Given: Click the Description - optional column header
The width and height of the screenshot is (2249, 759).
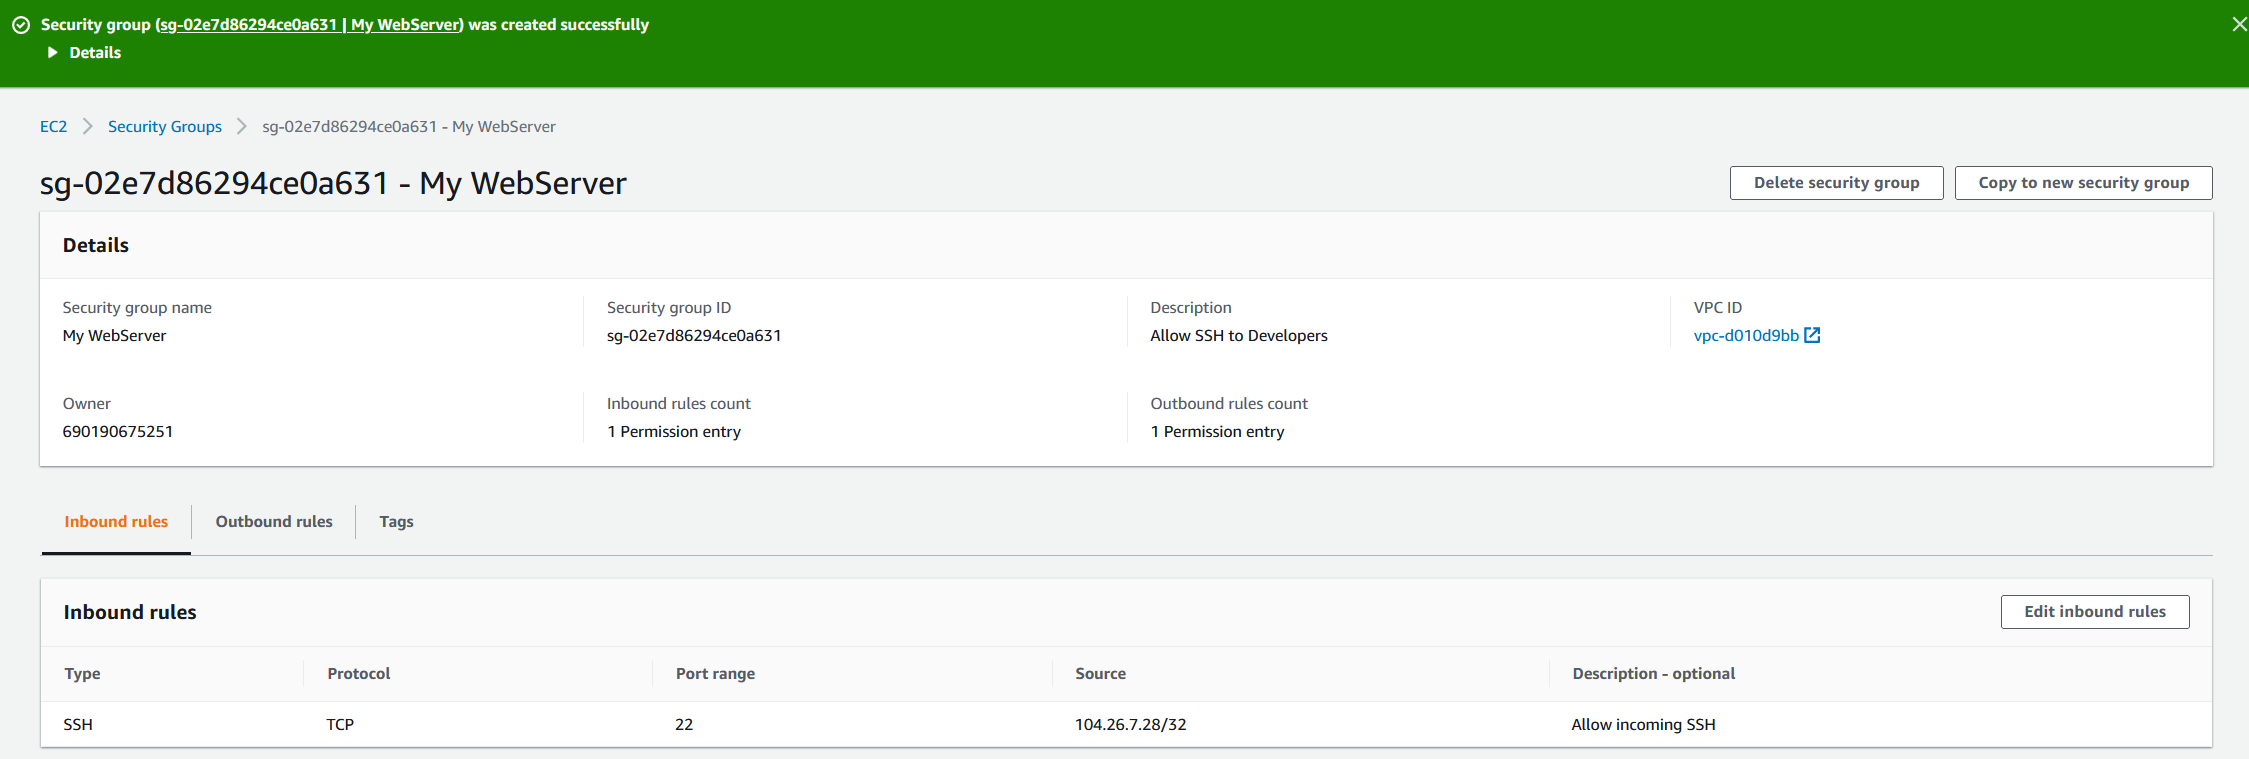Looking at the screenshot, I should [1653, 674].
